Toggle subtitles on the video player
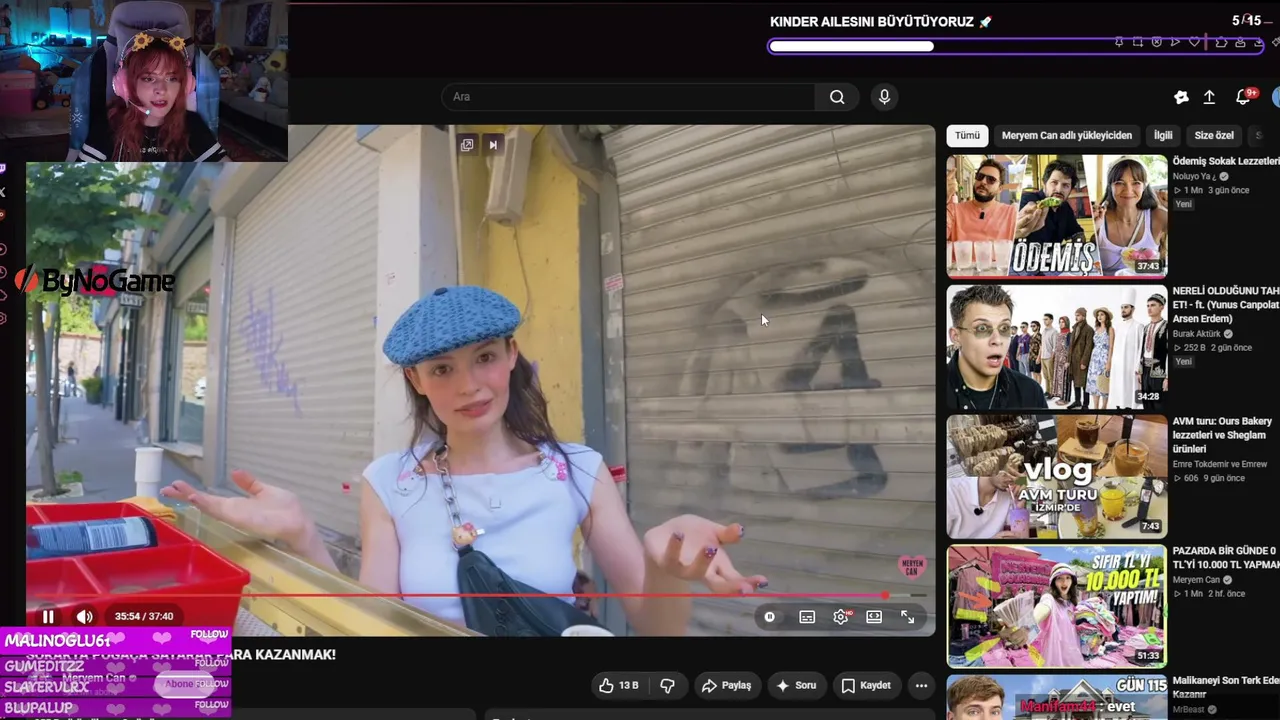This screenshot has height=720, width=1280. click(x=807, y=617)
